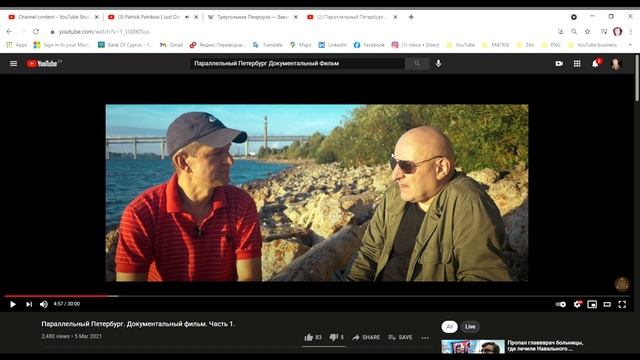The image size is (640, 360).
Task: Expand the Zen bookmarks folder
Action: click(x=526, y=45)
